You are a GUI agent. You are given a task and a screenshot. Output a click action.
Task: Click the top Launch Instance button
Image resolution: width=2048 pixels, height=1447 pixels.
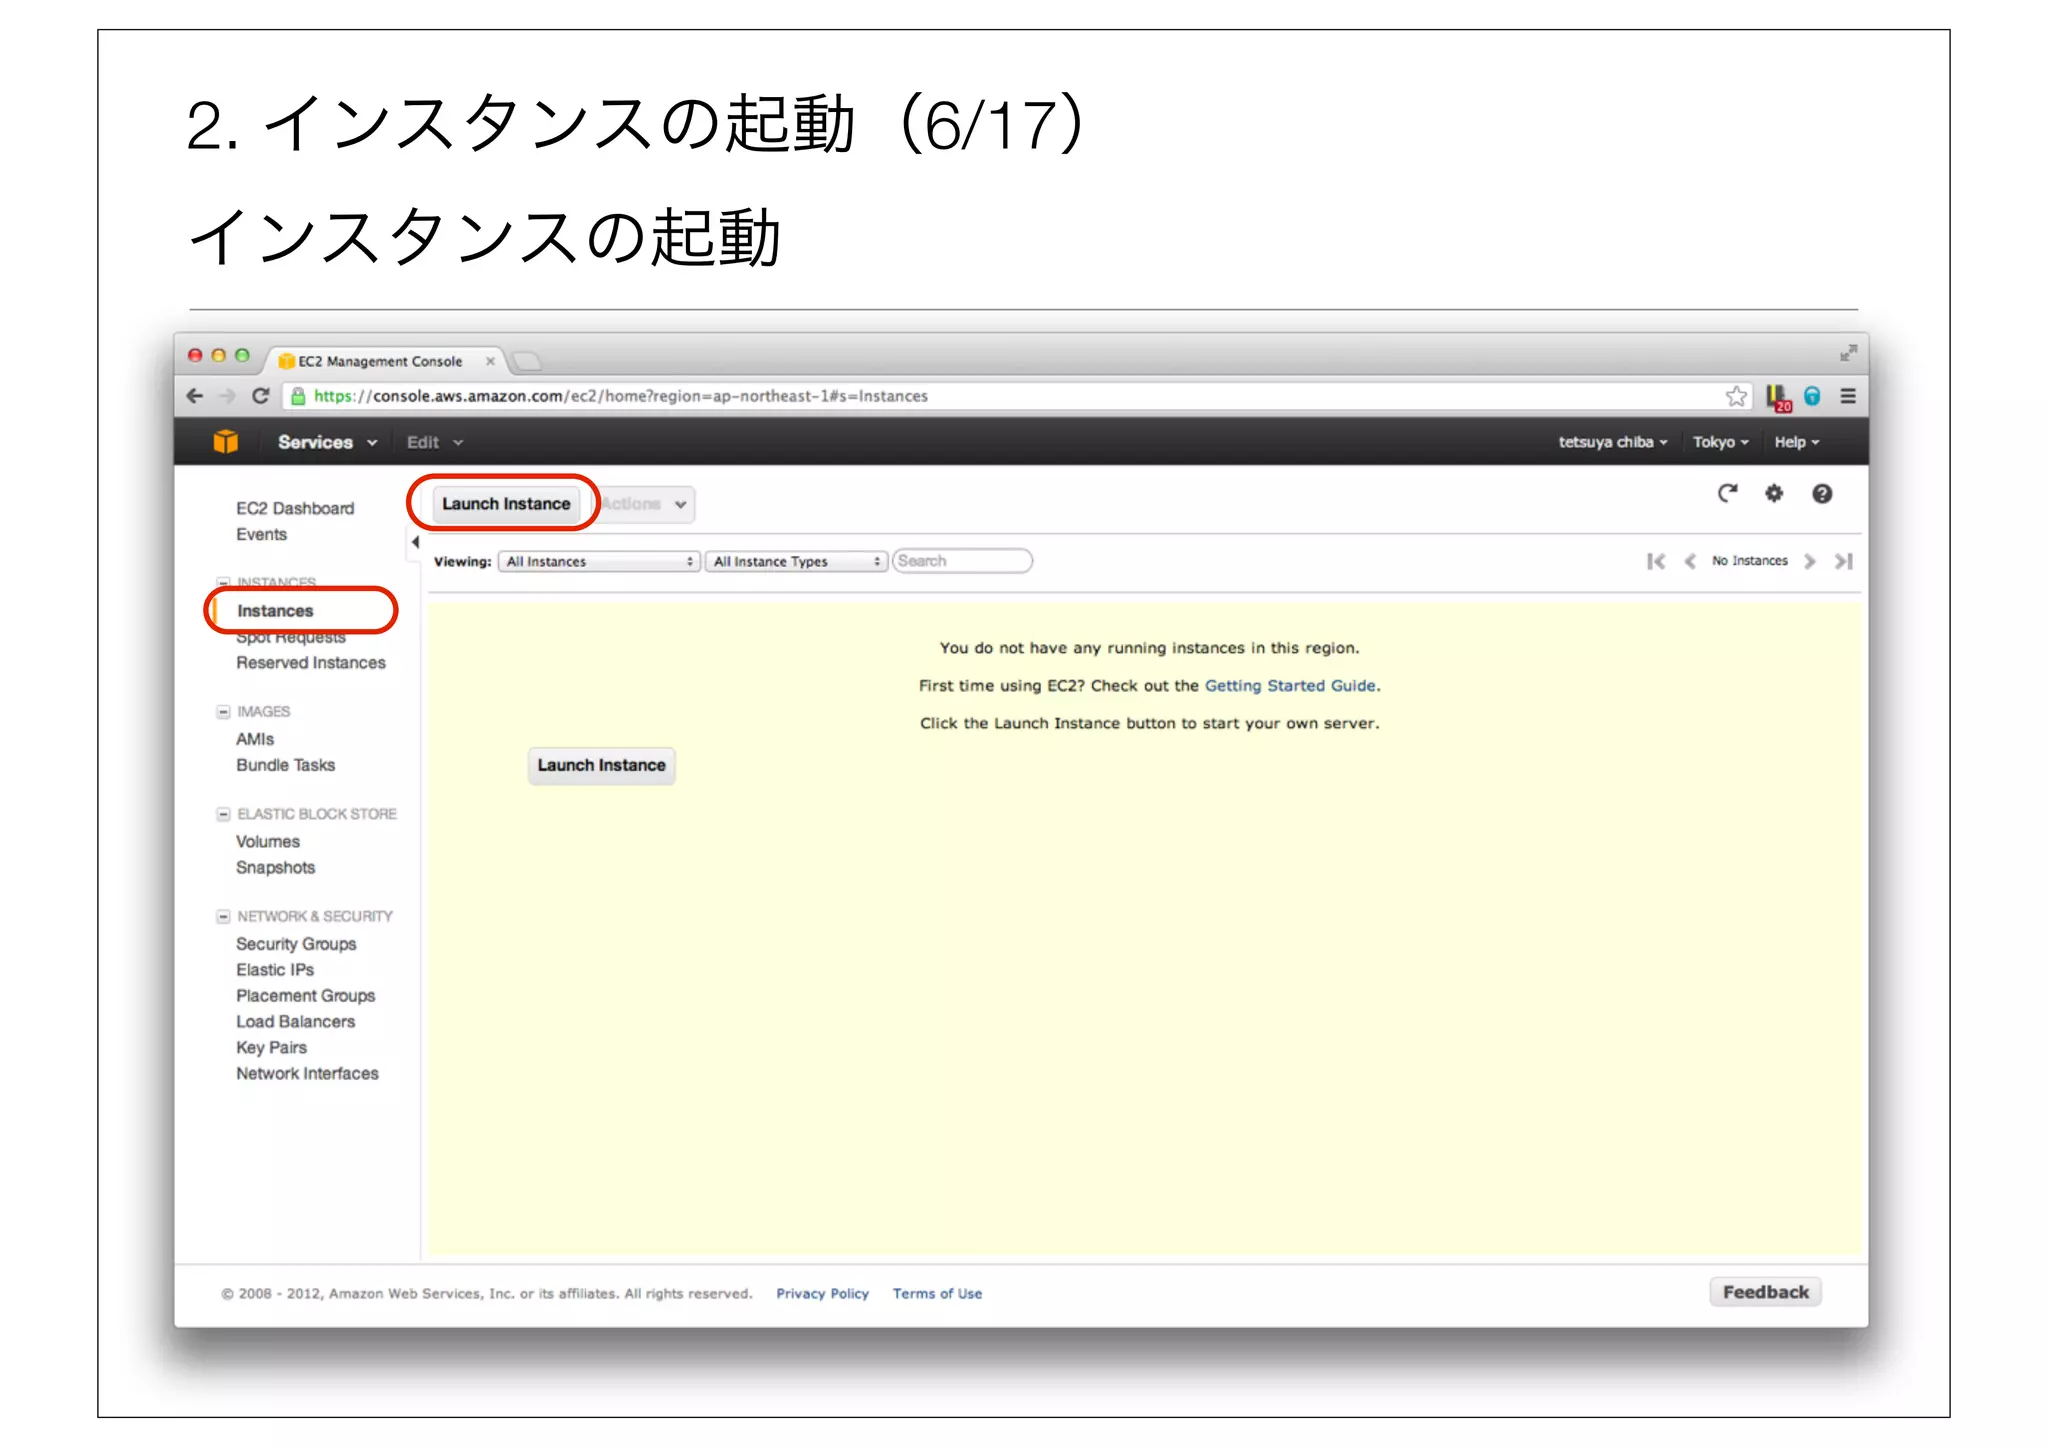pos(506,504)
